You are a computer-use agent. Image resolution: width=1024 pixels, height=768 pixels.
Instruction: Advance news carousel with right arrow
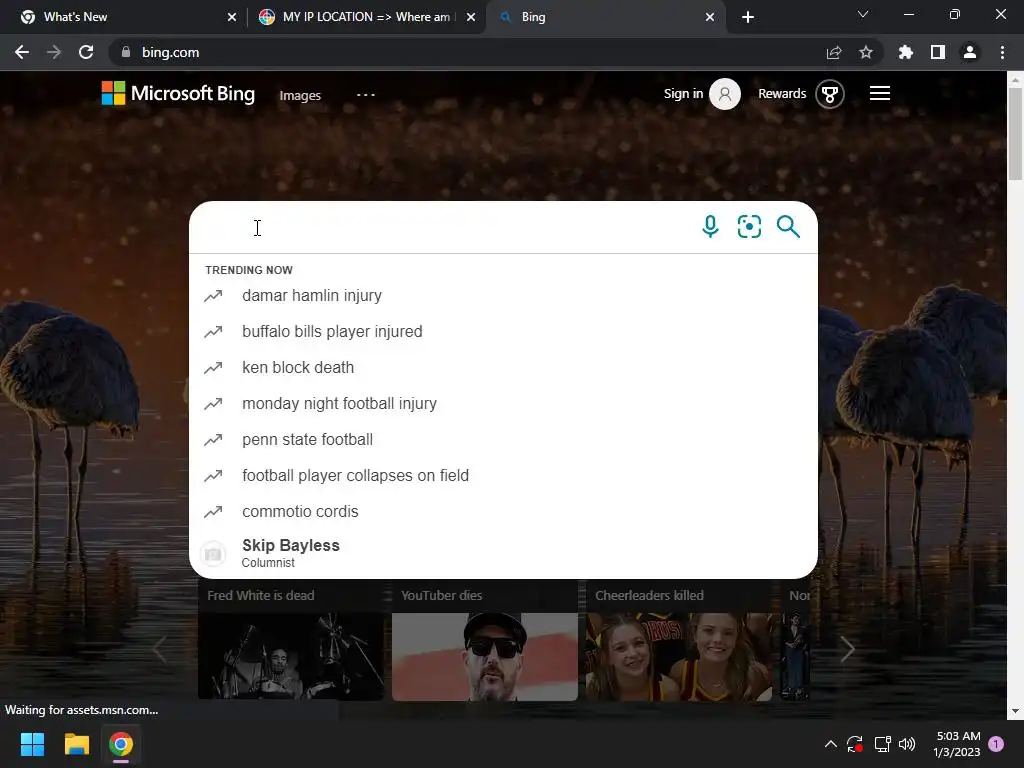point(847,649)
